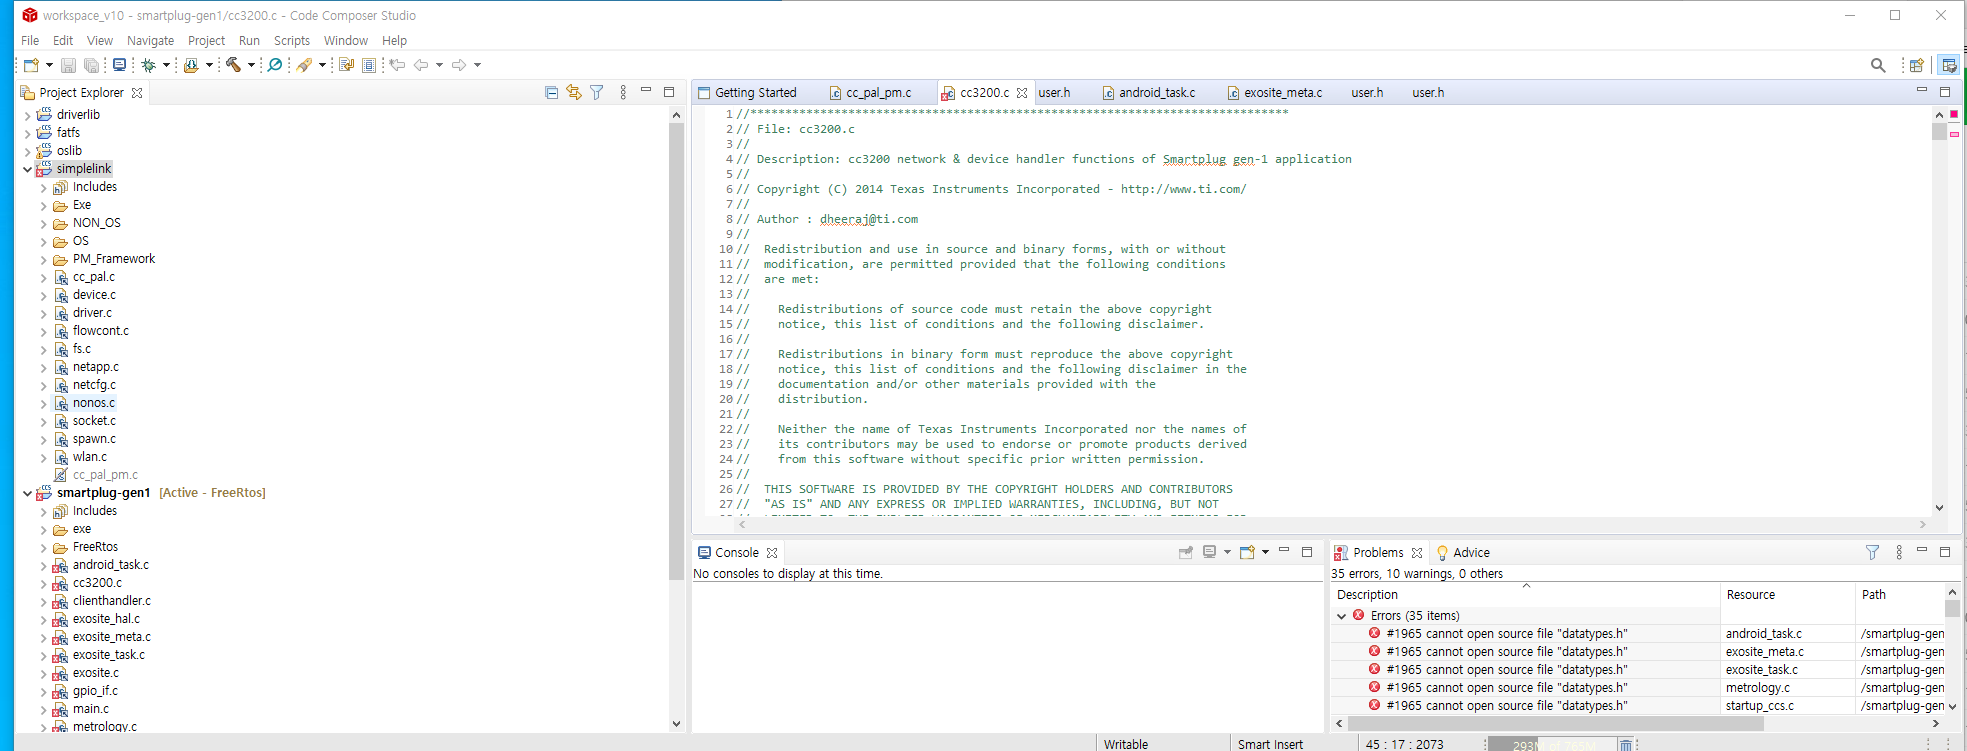1967x751 pixels.
Task: Toggle Link with Editor in Project Explorer
Action: point(574,92)
